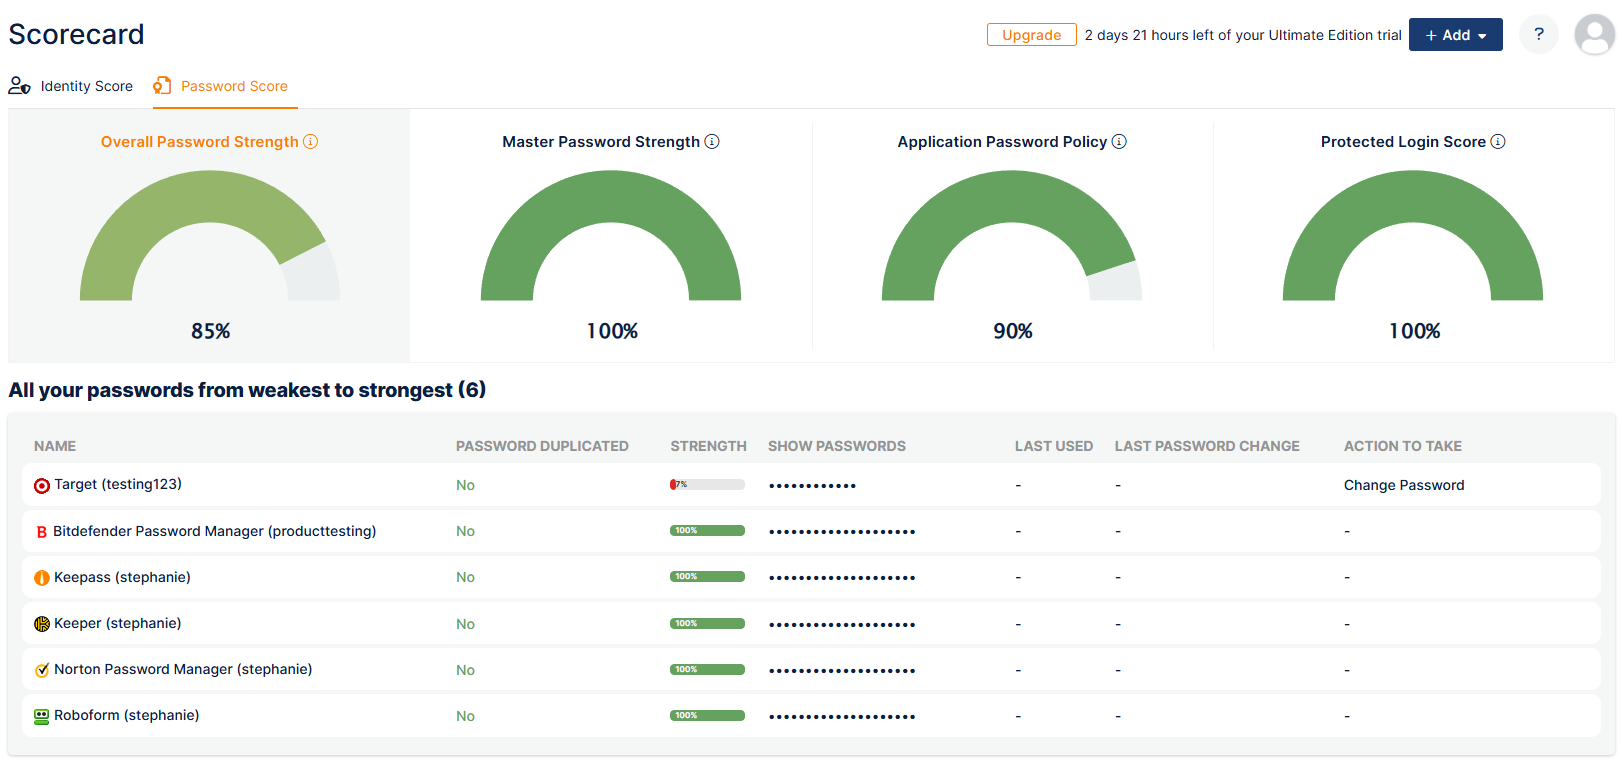Click the Norton checkmark icon
The height and width of the screenshot is (783, 1622).
pyautogui.click(x=42, y=670)
